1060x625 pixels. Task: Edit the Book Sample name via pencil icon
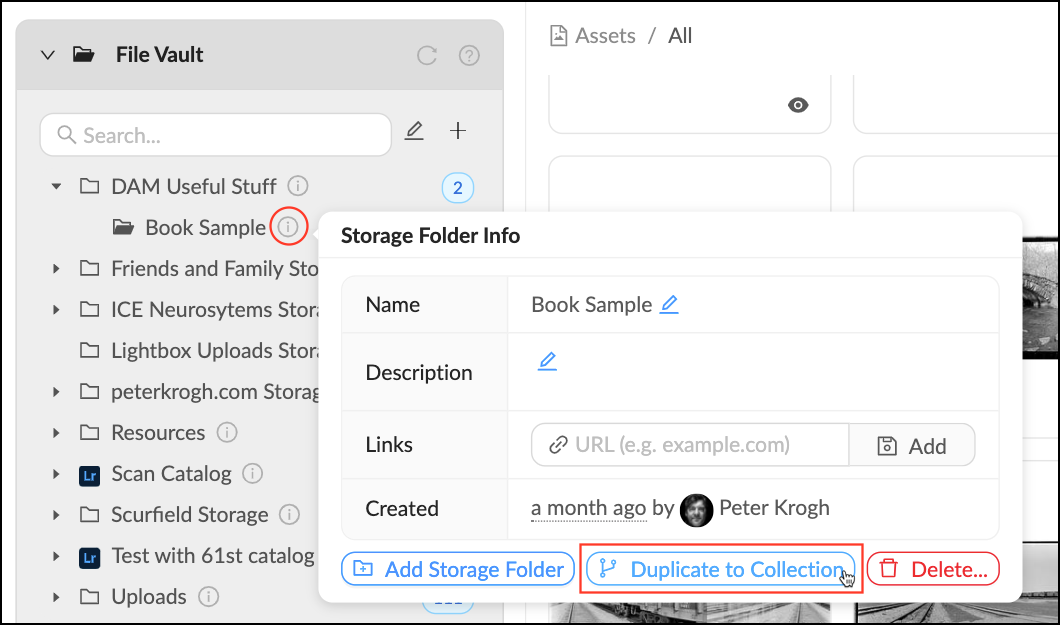point(668,303)
